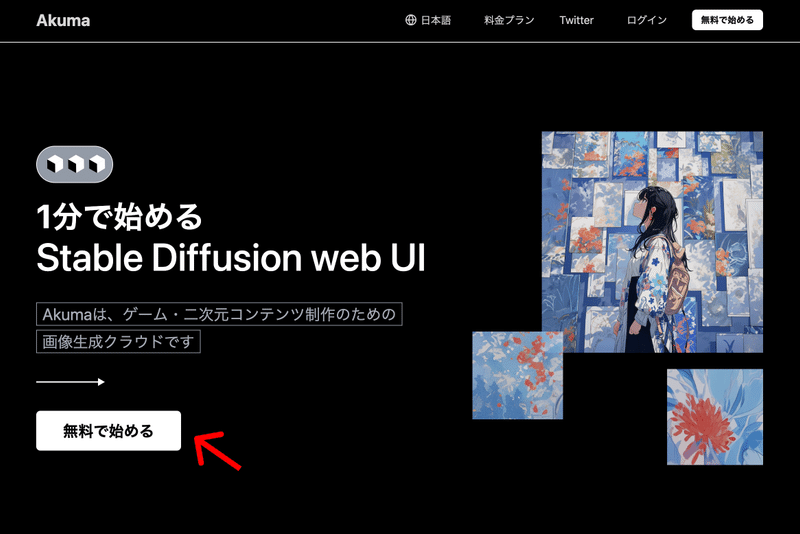Image resolution: width=800 pixels, height=534 pixels.
Task: Click the three-cube badge icon
Action: (x=74, y=164)
